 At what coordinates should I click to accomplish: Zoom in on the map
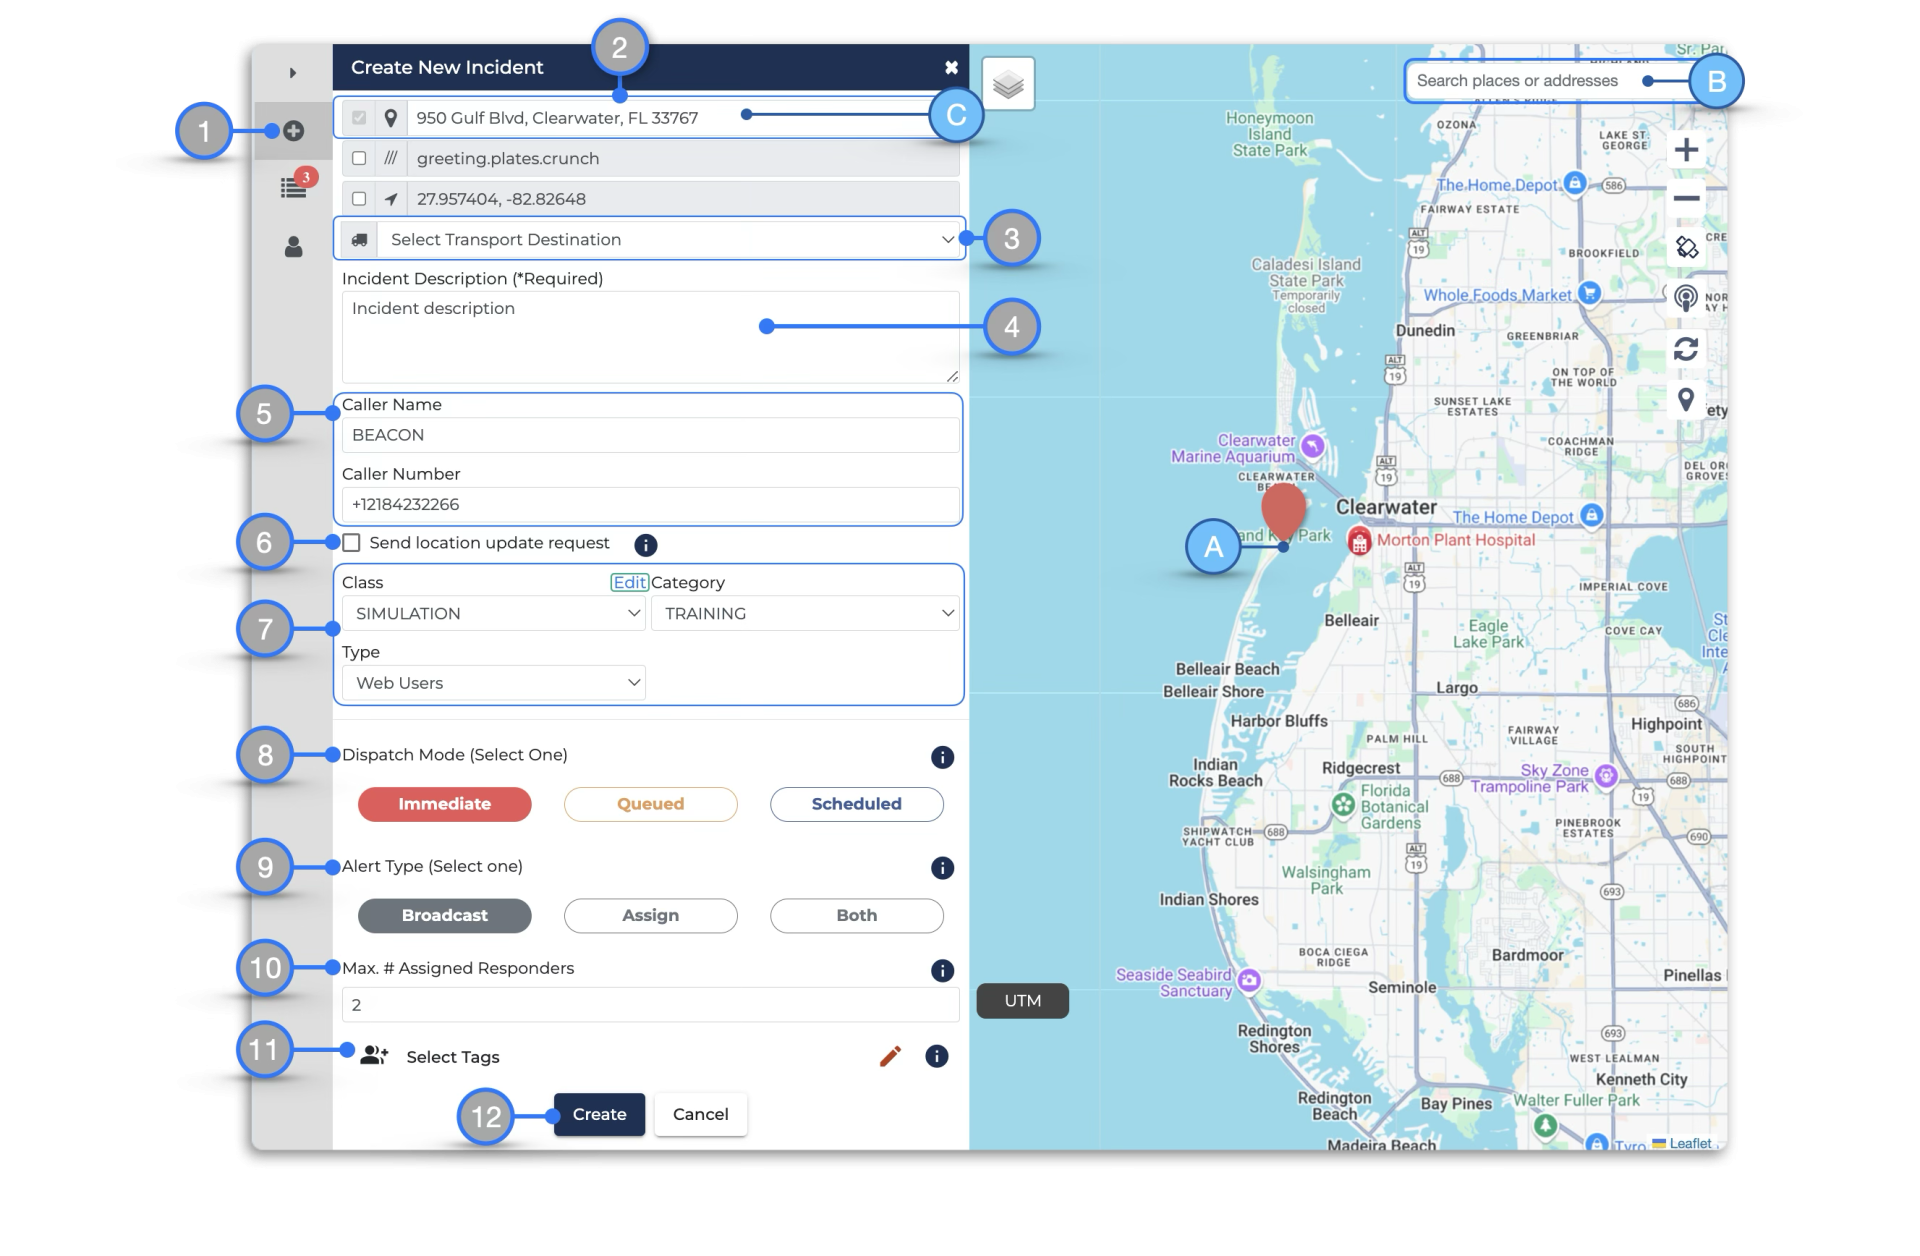click(x=1686, y=150)
